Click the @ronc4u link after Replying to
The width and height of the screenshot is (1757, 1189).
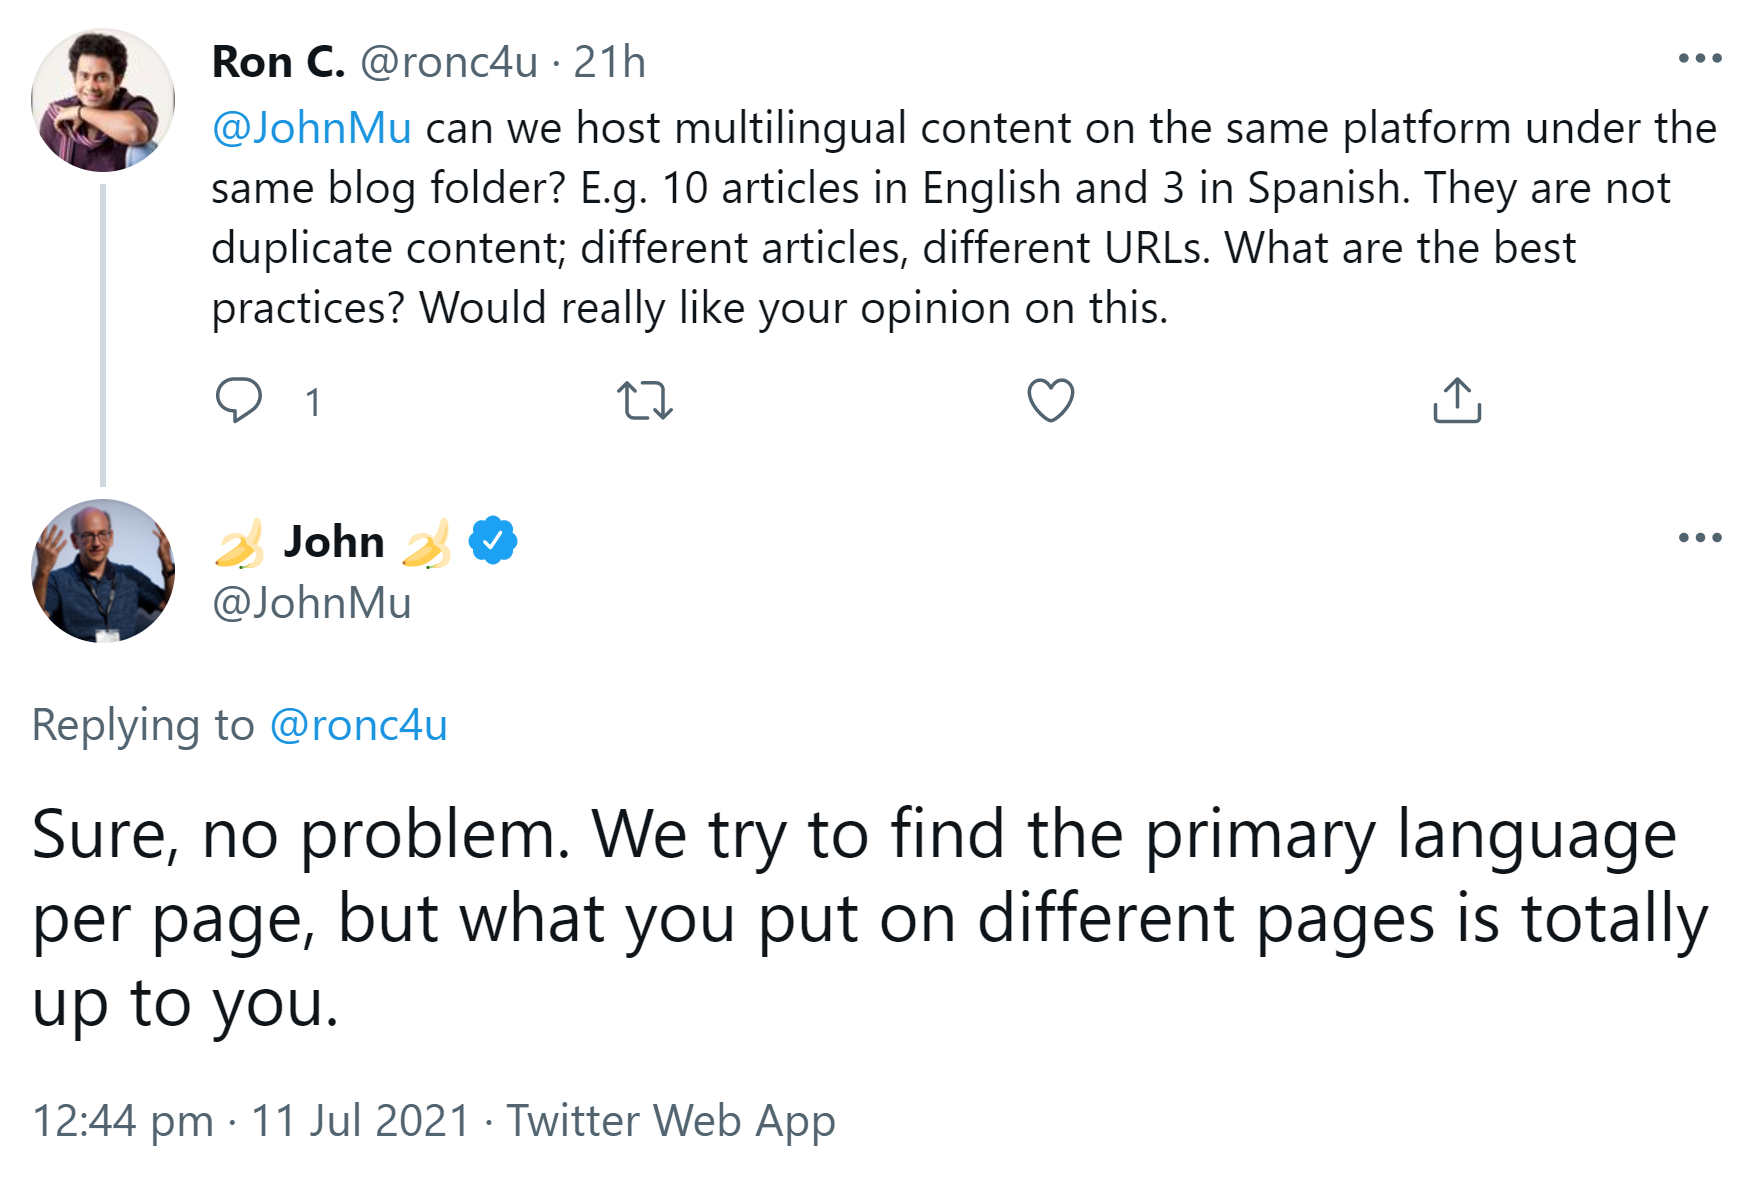(358, 725)
